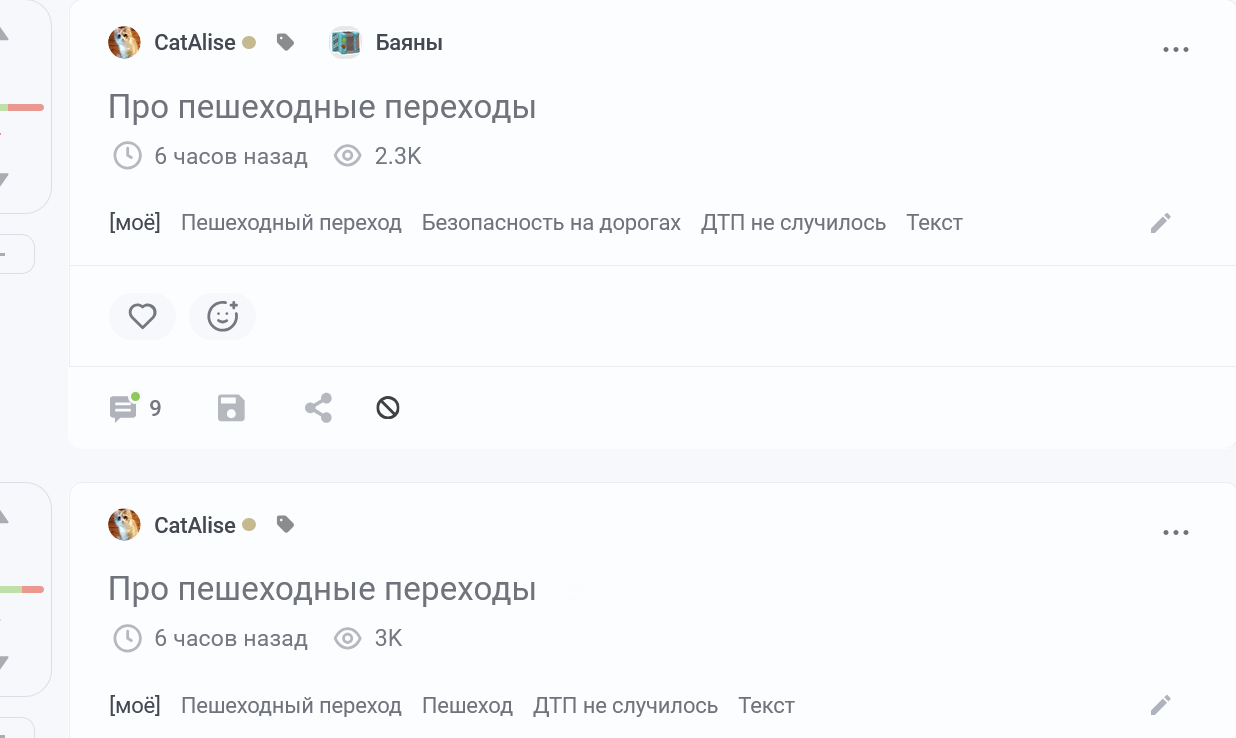Open comments of the first post showing 9
The image size is (1236, 738).
(x=135, y=408)
